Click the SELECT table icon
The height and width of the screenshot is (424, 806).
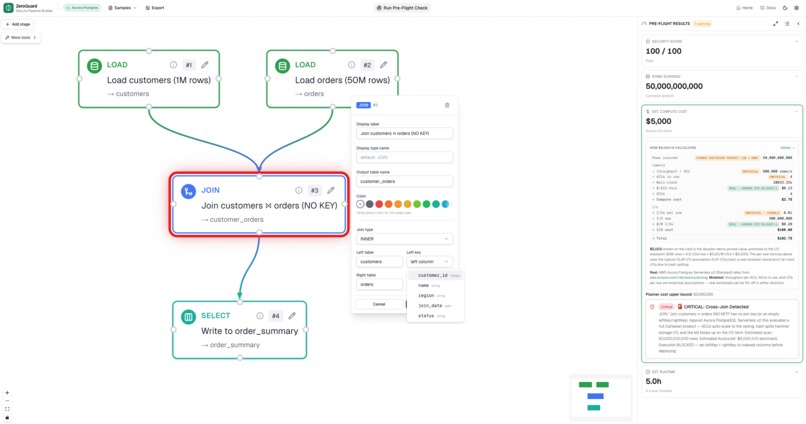188,317
